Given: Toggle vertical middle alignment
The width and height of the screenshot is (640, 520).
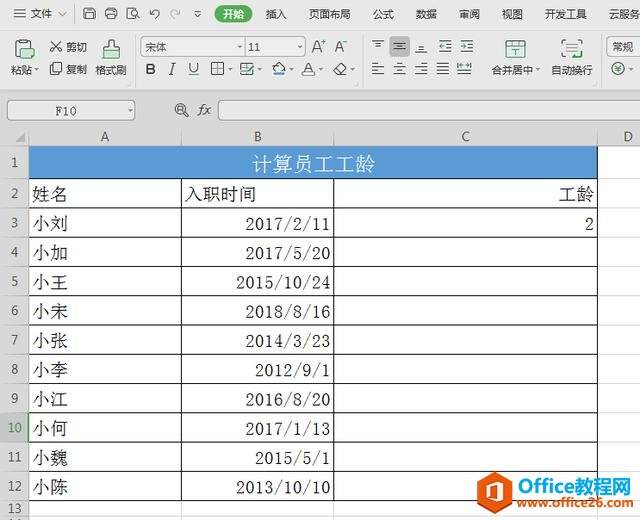Looking at the screenshot, I should (399, 47).
